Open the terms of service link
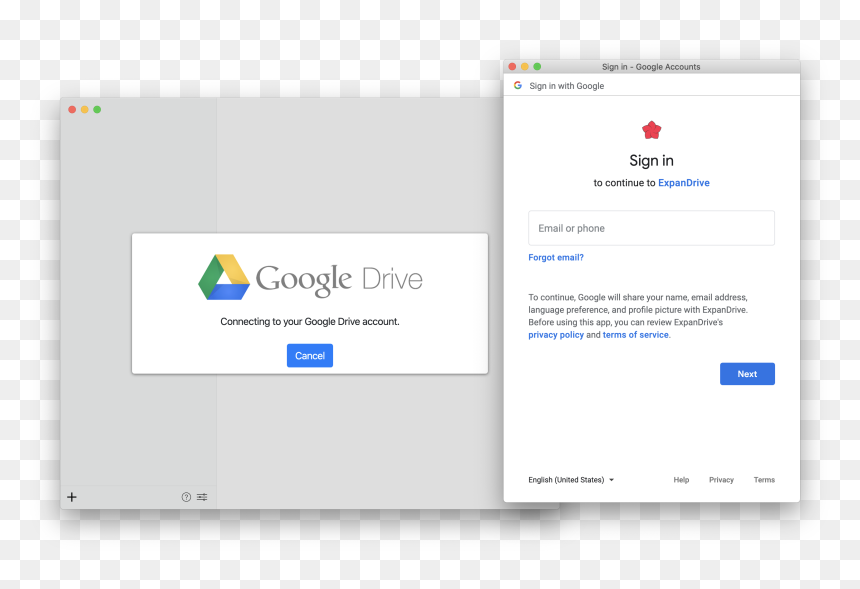The height and width of the screenshot is (589, 860). (x=636, y=335)
